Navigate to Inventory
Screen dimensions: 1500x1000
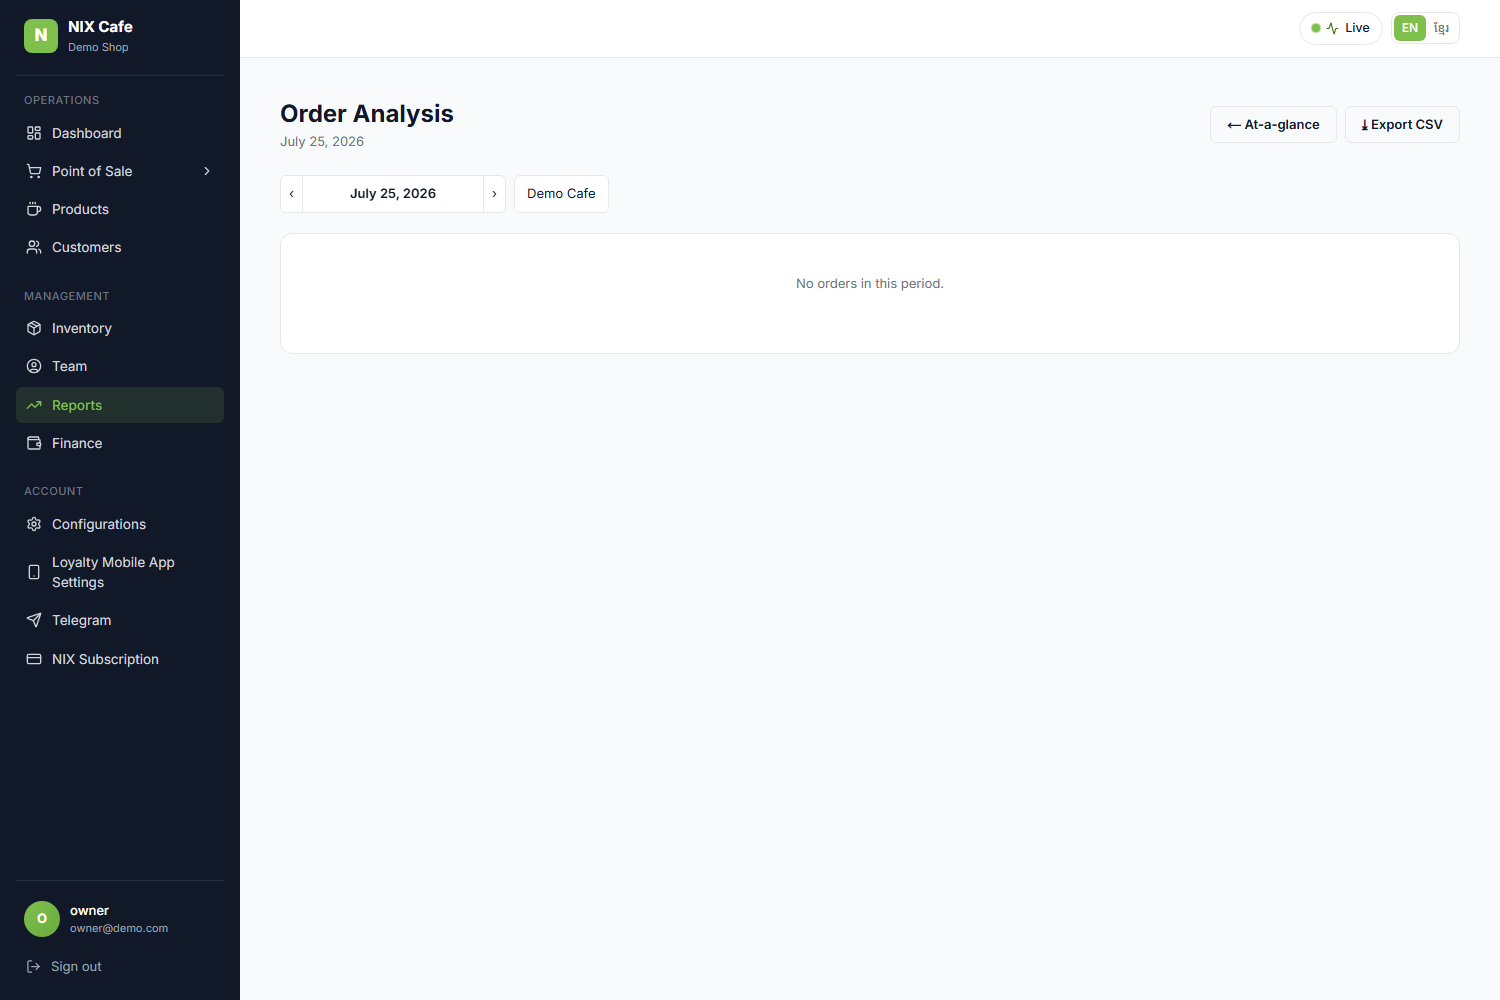(120, 328)
